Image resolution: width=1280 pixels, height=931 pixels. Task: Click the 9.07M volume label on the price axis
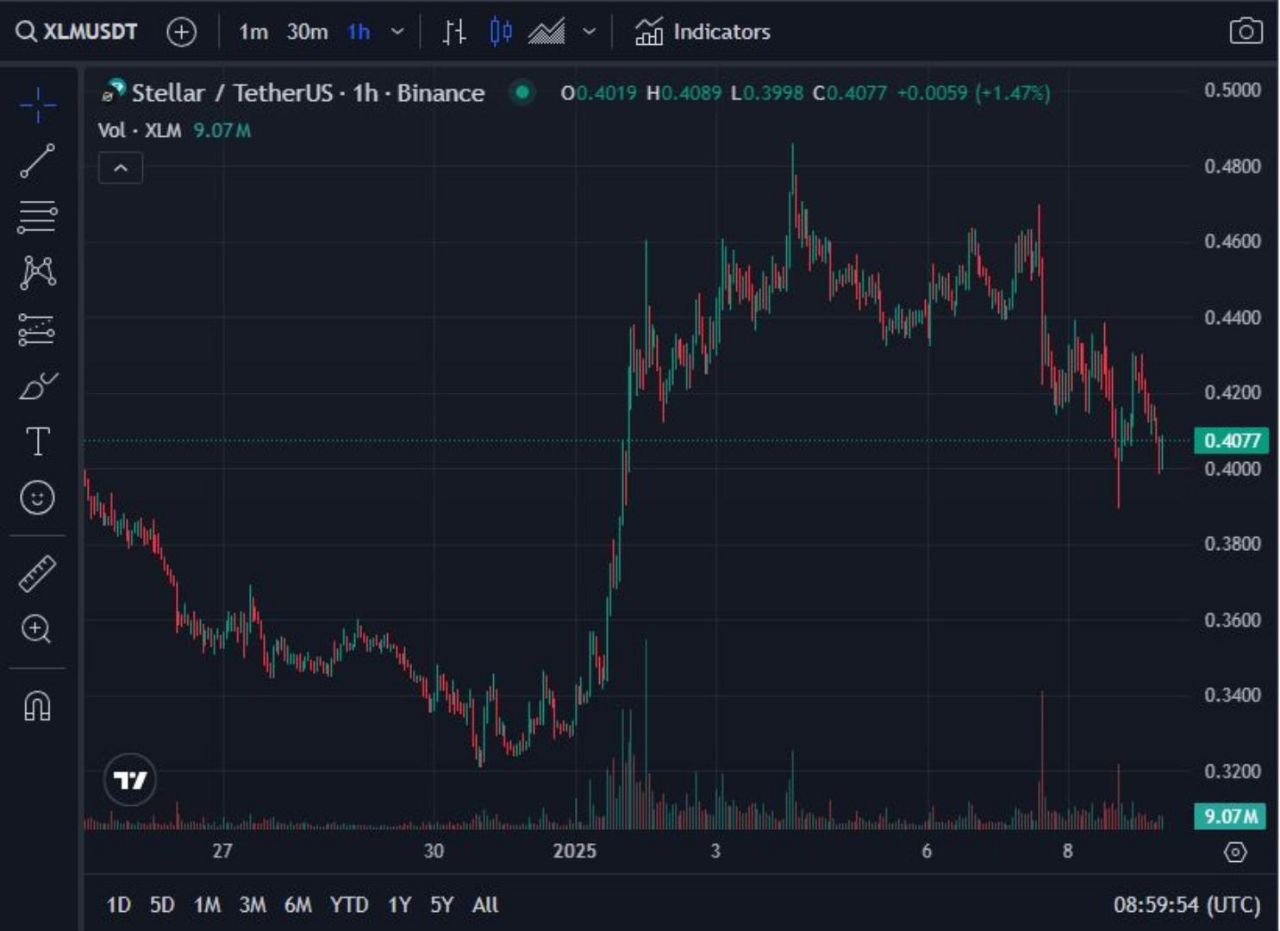pos(1230,816)
